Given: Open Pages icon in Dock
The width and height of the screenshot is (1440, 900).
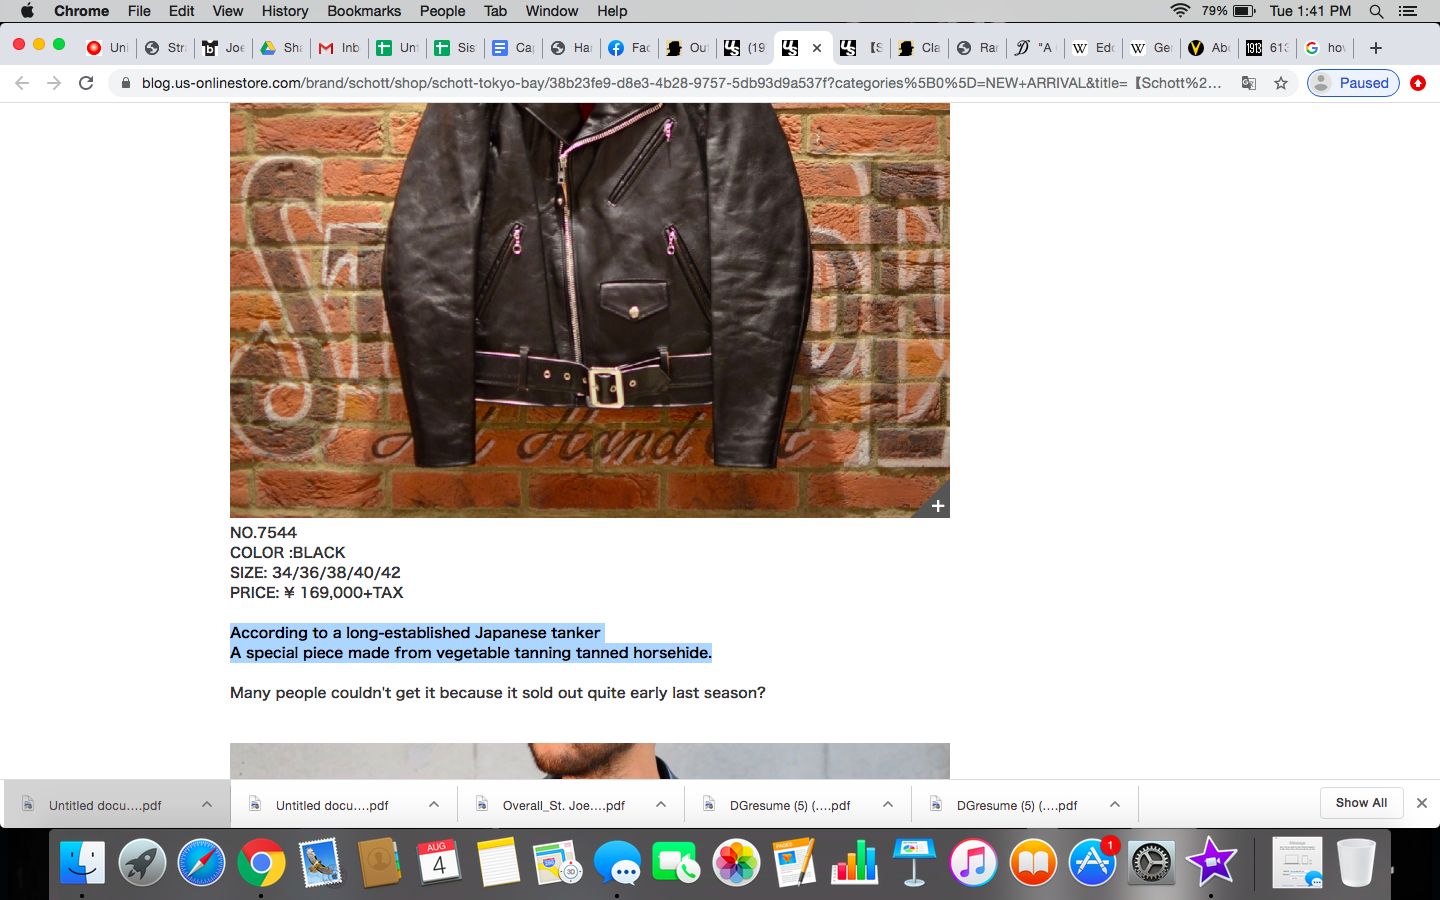Looking at the screenshot, I should click(x=796, y=862).
